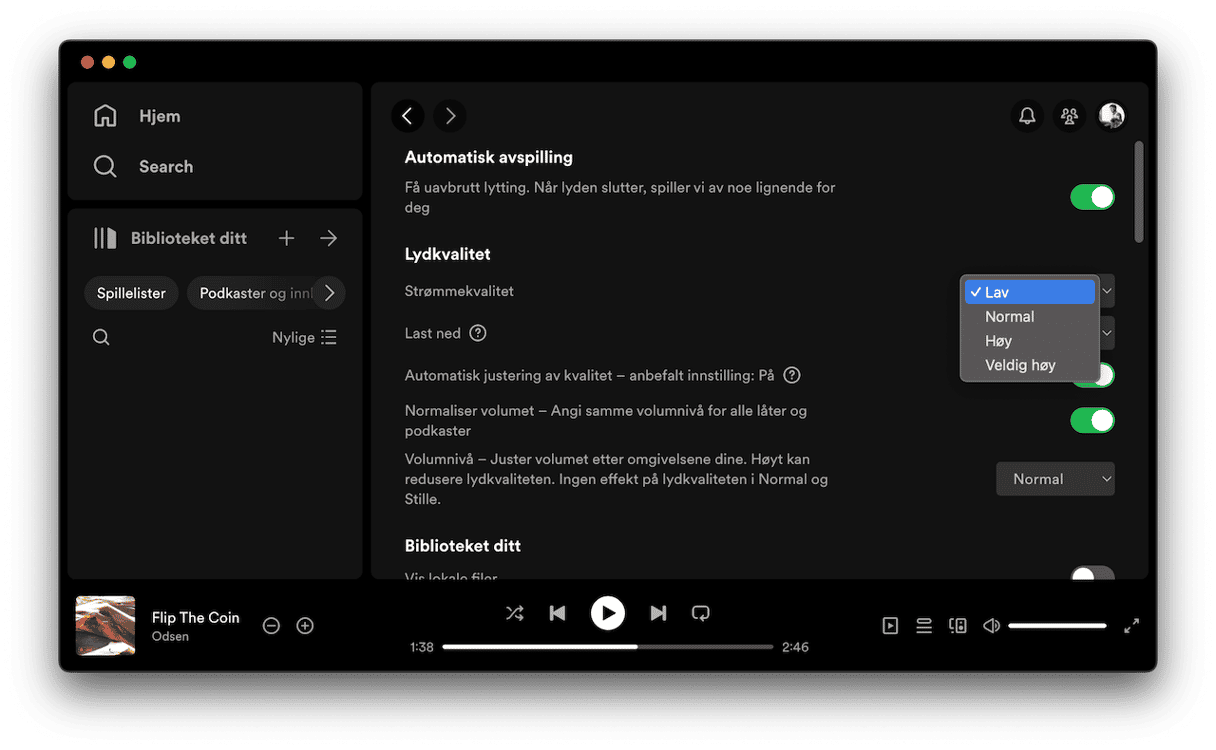Select Veldig høy streaming quality

pyautogui.click(x=1020, y=365)
